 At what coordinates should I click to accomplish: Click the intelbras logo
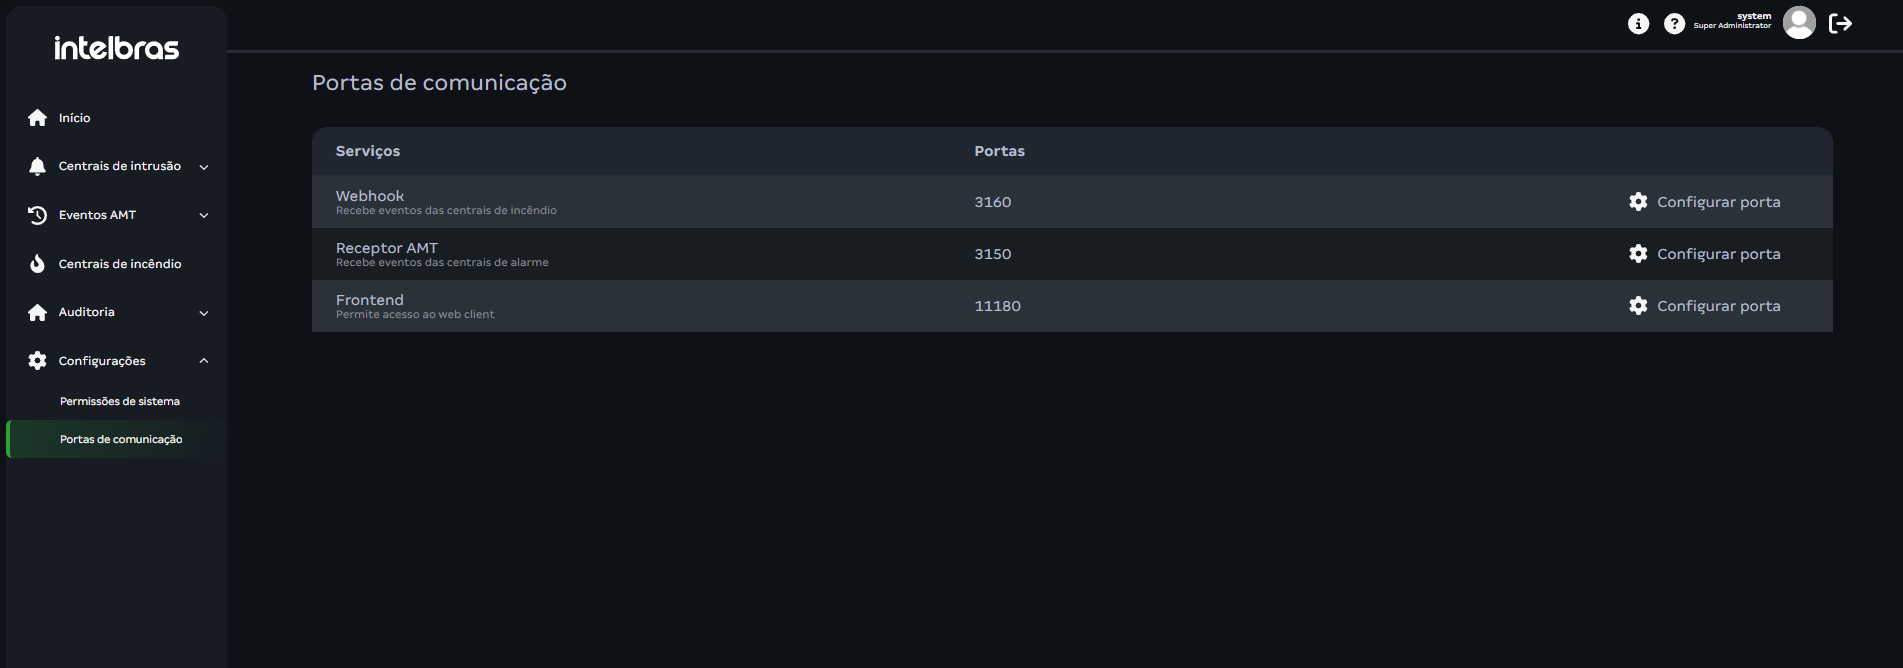point(116,48)
